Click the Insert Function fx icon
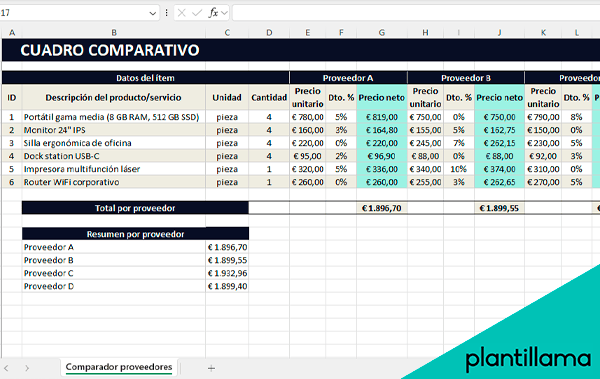Screen dimensions: 600x379 click(213, 13)
